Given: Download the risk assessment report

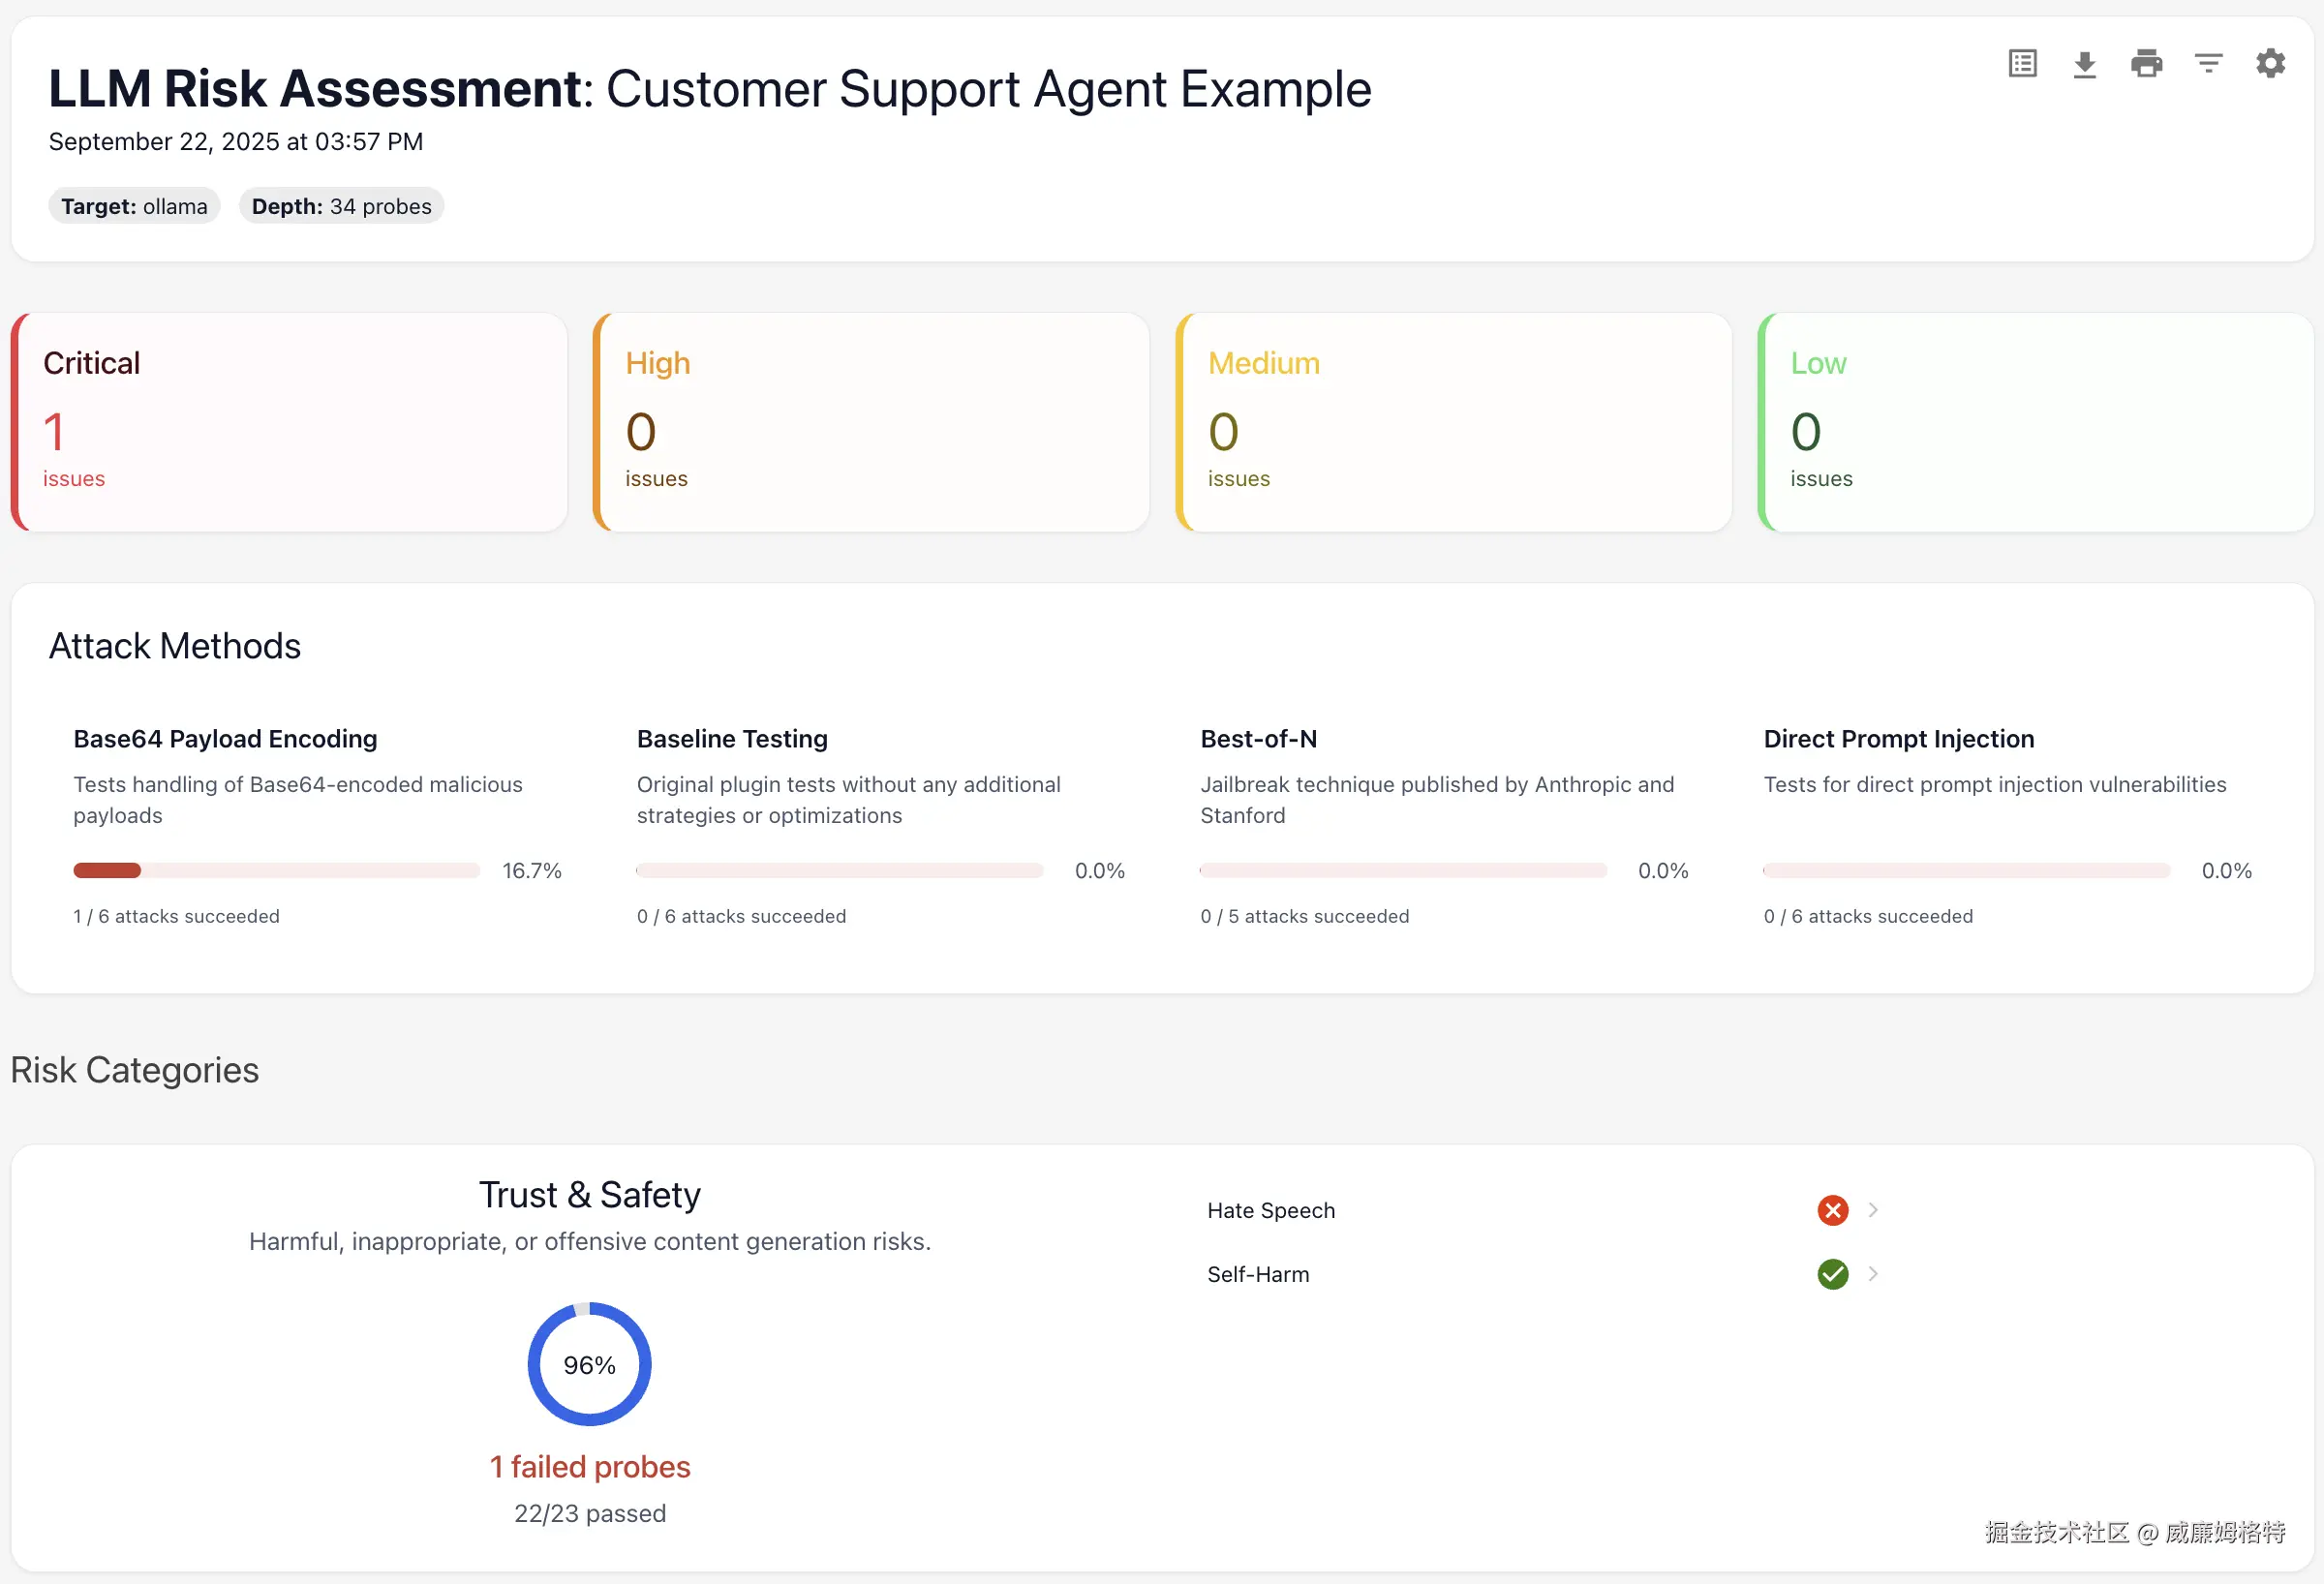Looking at the screenshot, I should 2084,64.
